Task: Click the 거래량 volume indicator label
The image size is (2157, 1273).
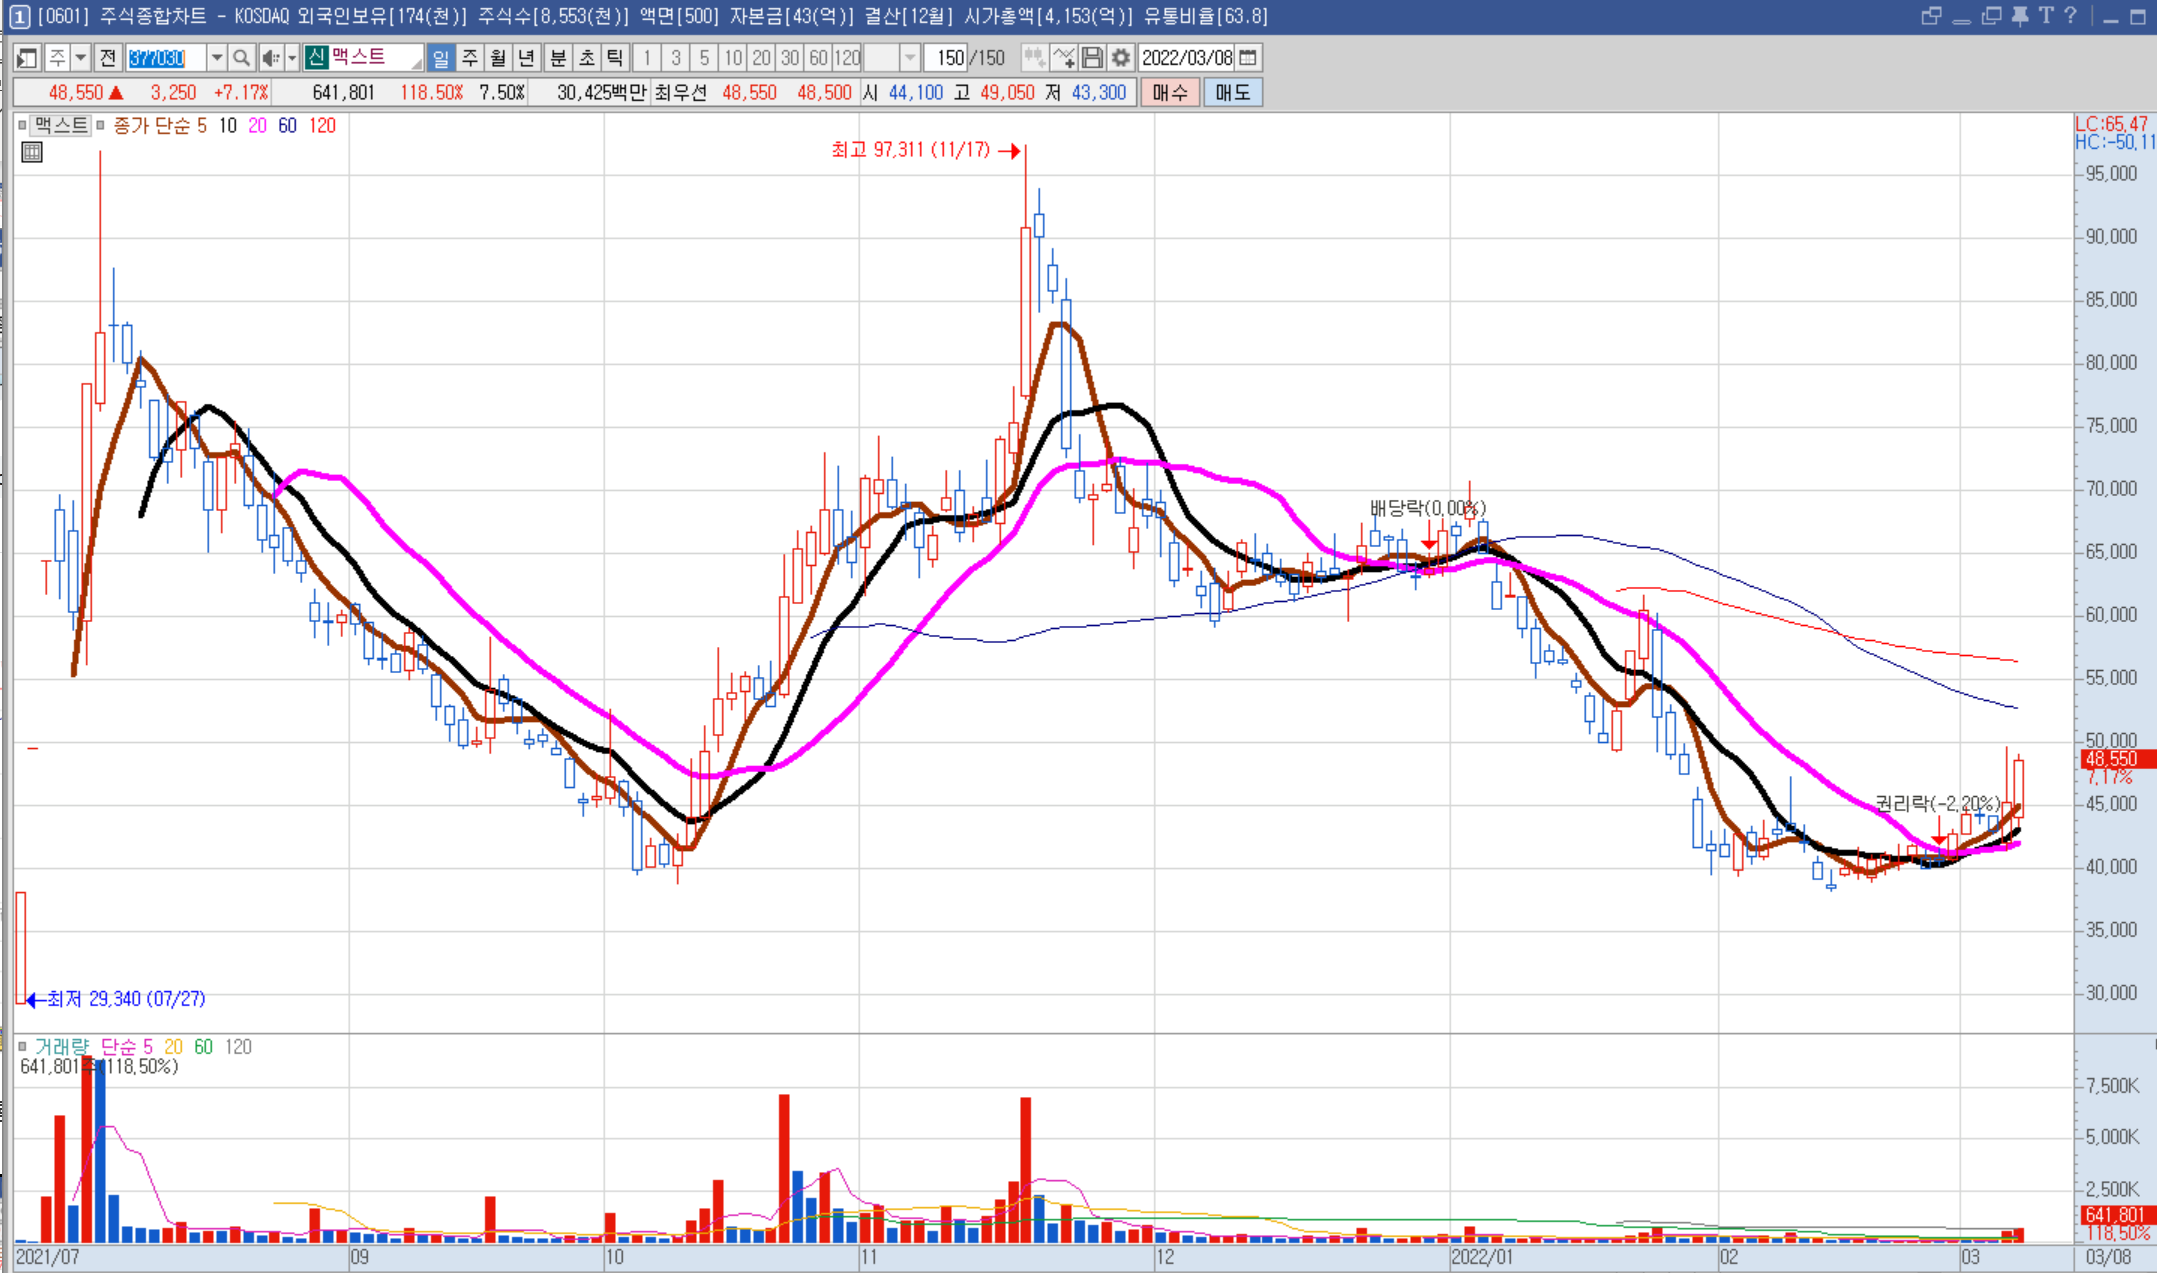Action: (61, 1047)
